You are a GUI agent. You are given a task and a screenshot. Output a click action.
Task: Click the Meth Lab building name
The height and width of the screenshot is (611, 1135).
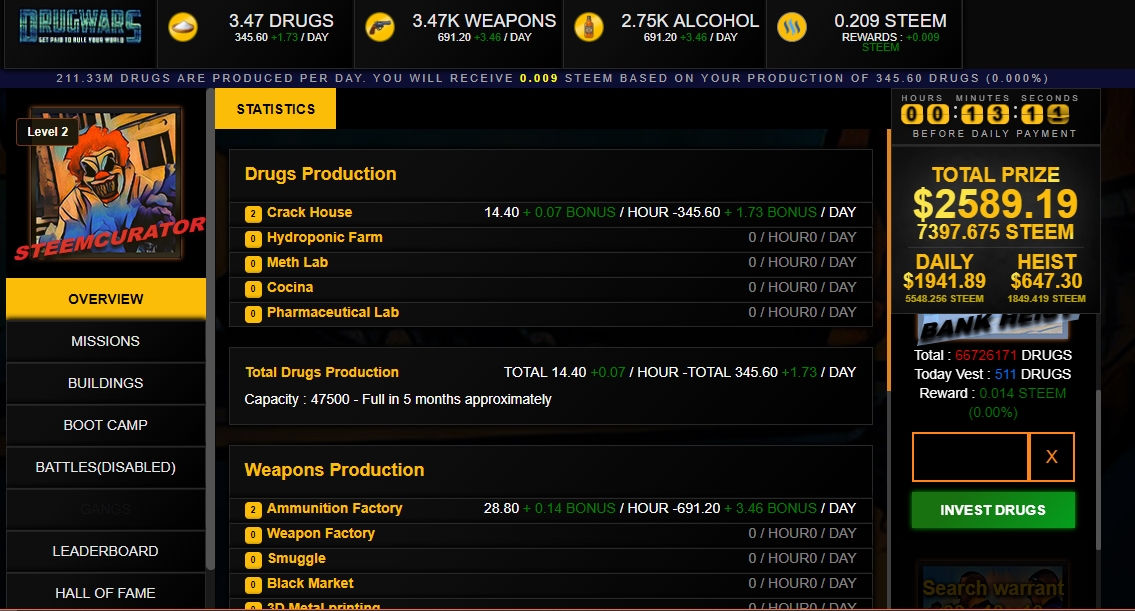point(298,262)
